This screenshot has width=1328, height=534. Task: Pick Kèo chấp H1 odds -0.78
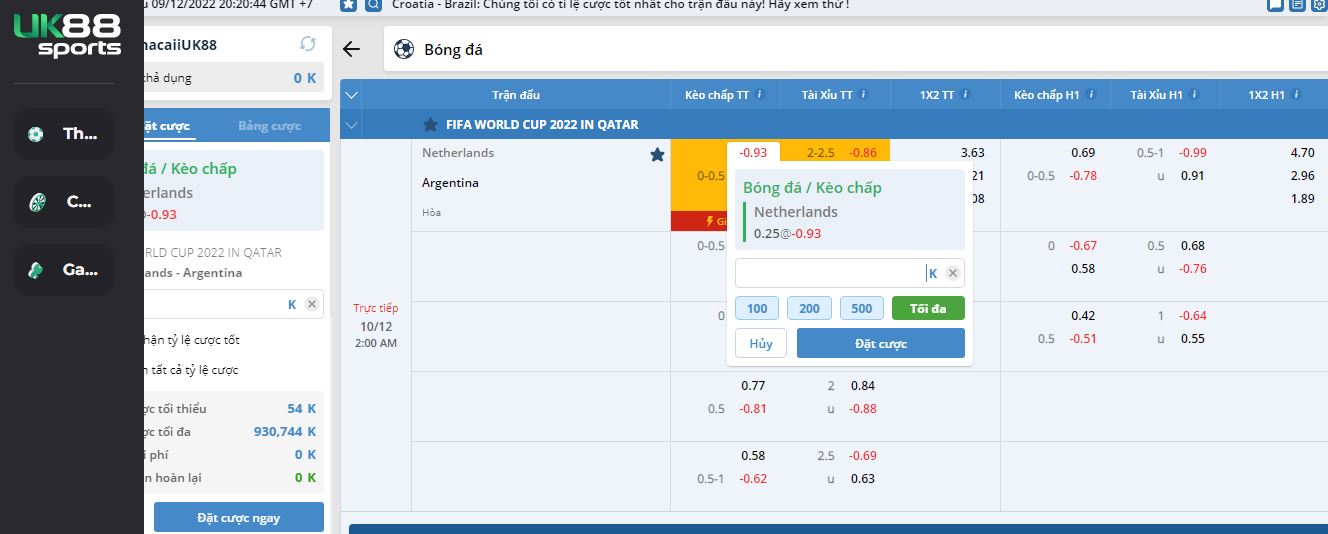click(1083, 176)
